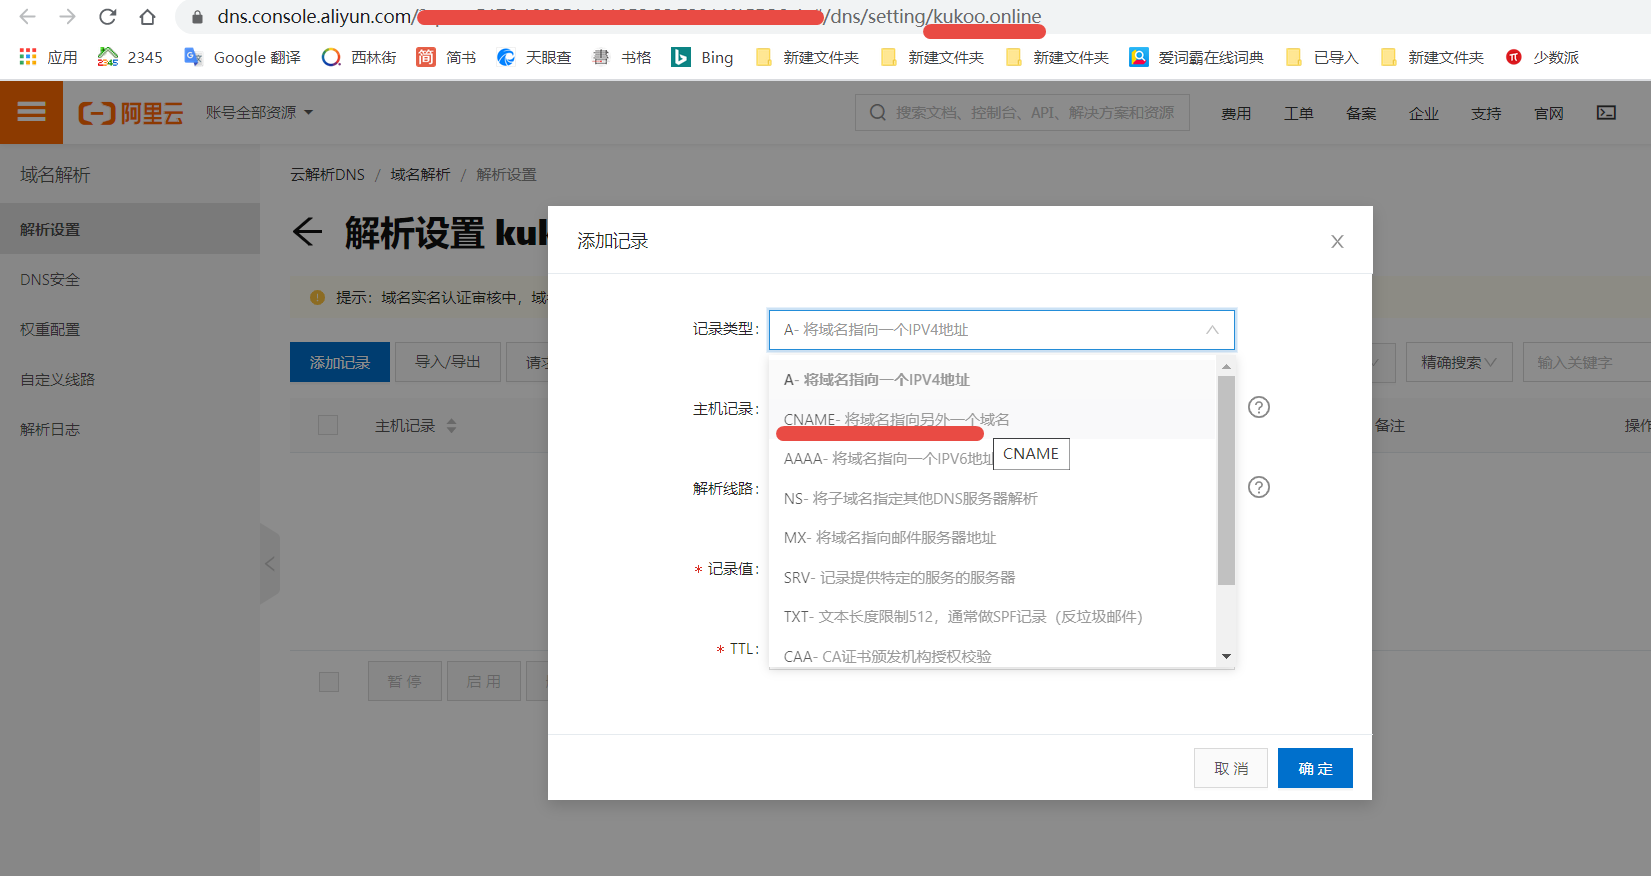Click the address bar lock icon
Image resolution: width=1651 pixels, height=876 pixels.
pos(197,17)
